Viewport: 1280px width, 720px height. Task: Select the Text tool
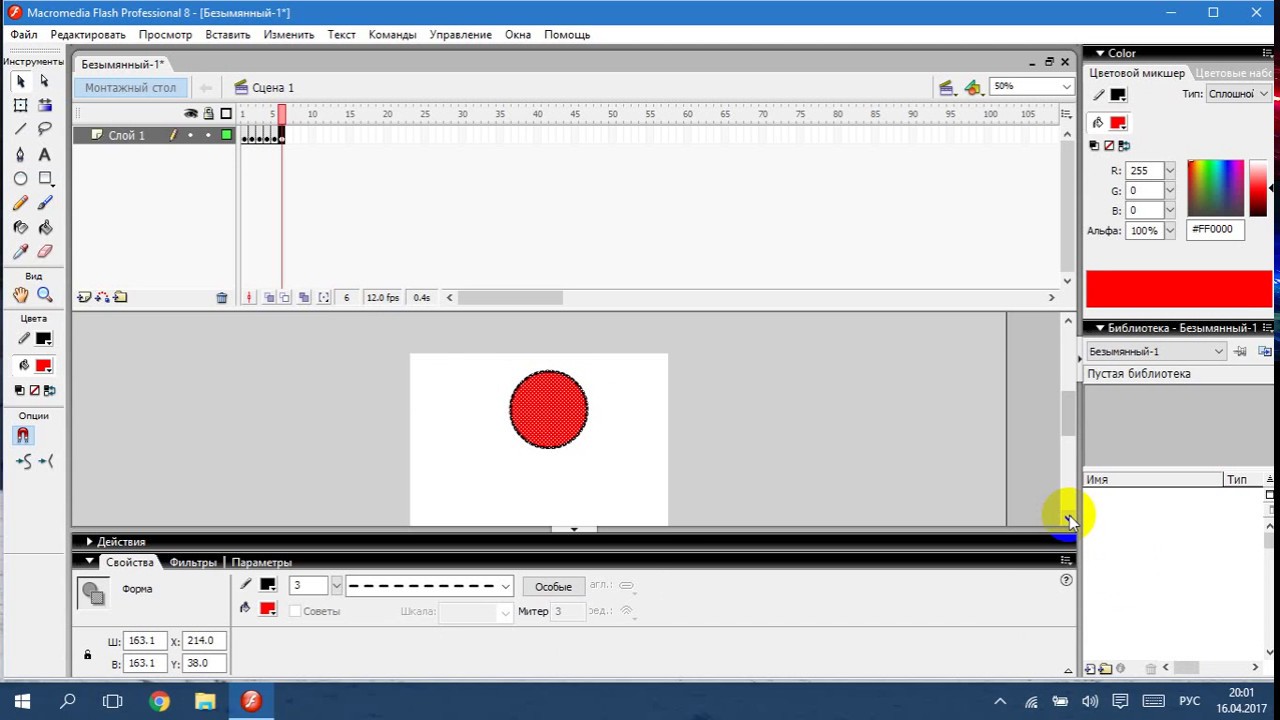[44, 154]
